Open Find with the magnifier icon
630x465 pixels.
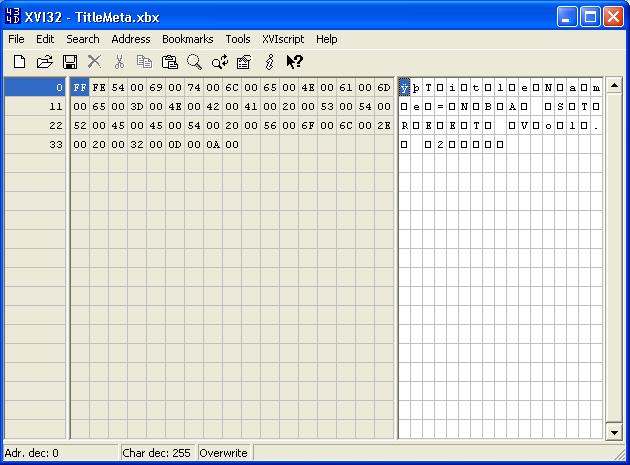point(194,62)
